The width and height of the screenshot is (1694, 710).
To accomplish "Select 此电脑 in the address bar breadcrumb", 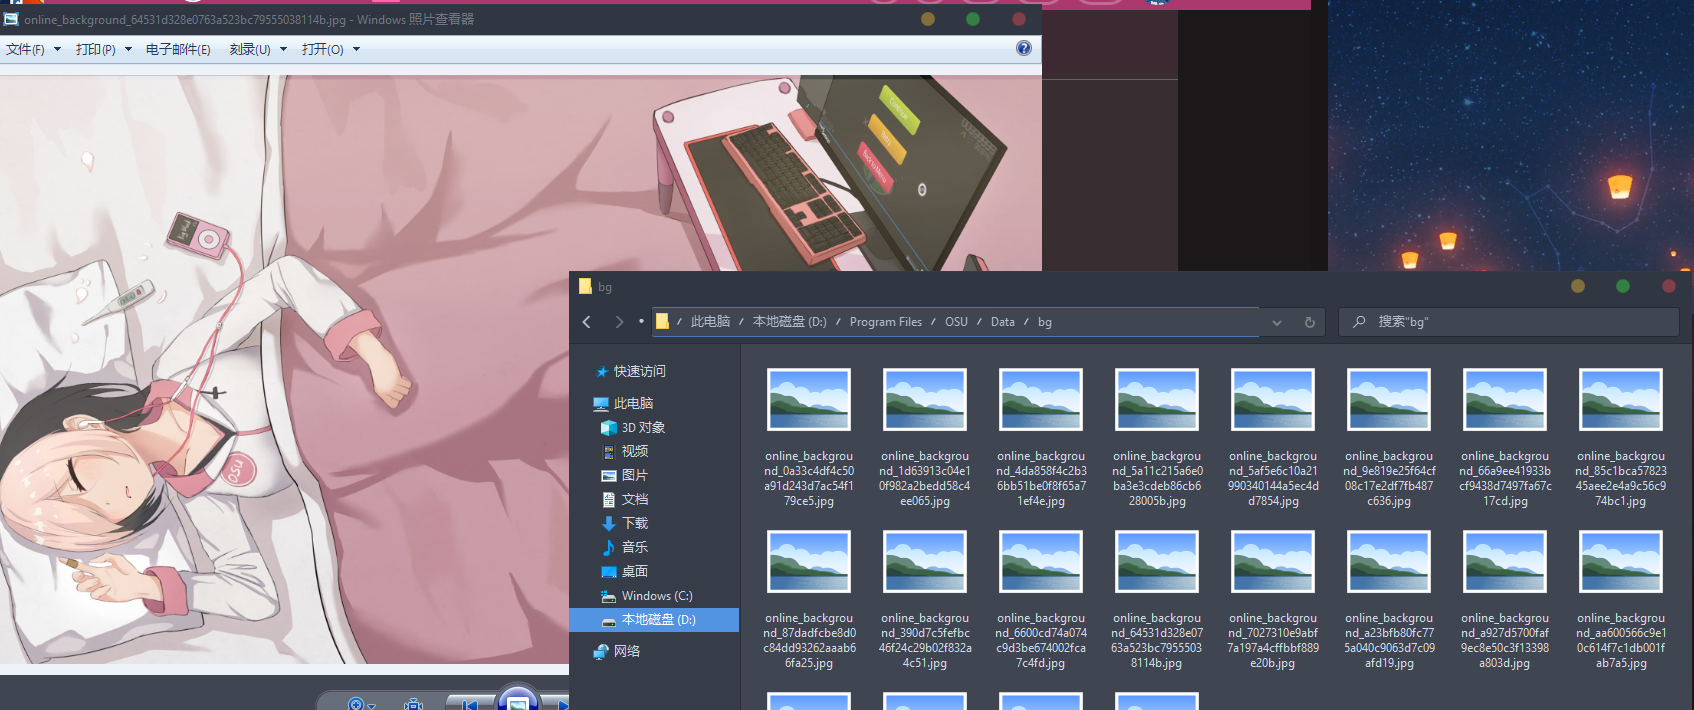I will point(710,322).
